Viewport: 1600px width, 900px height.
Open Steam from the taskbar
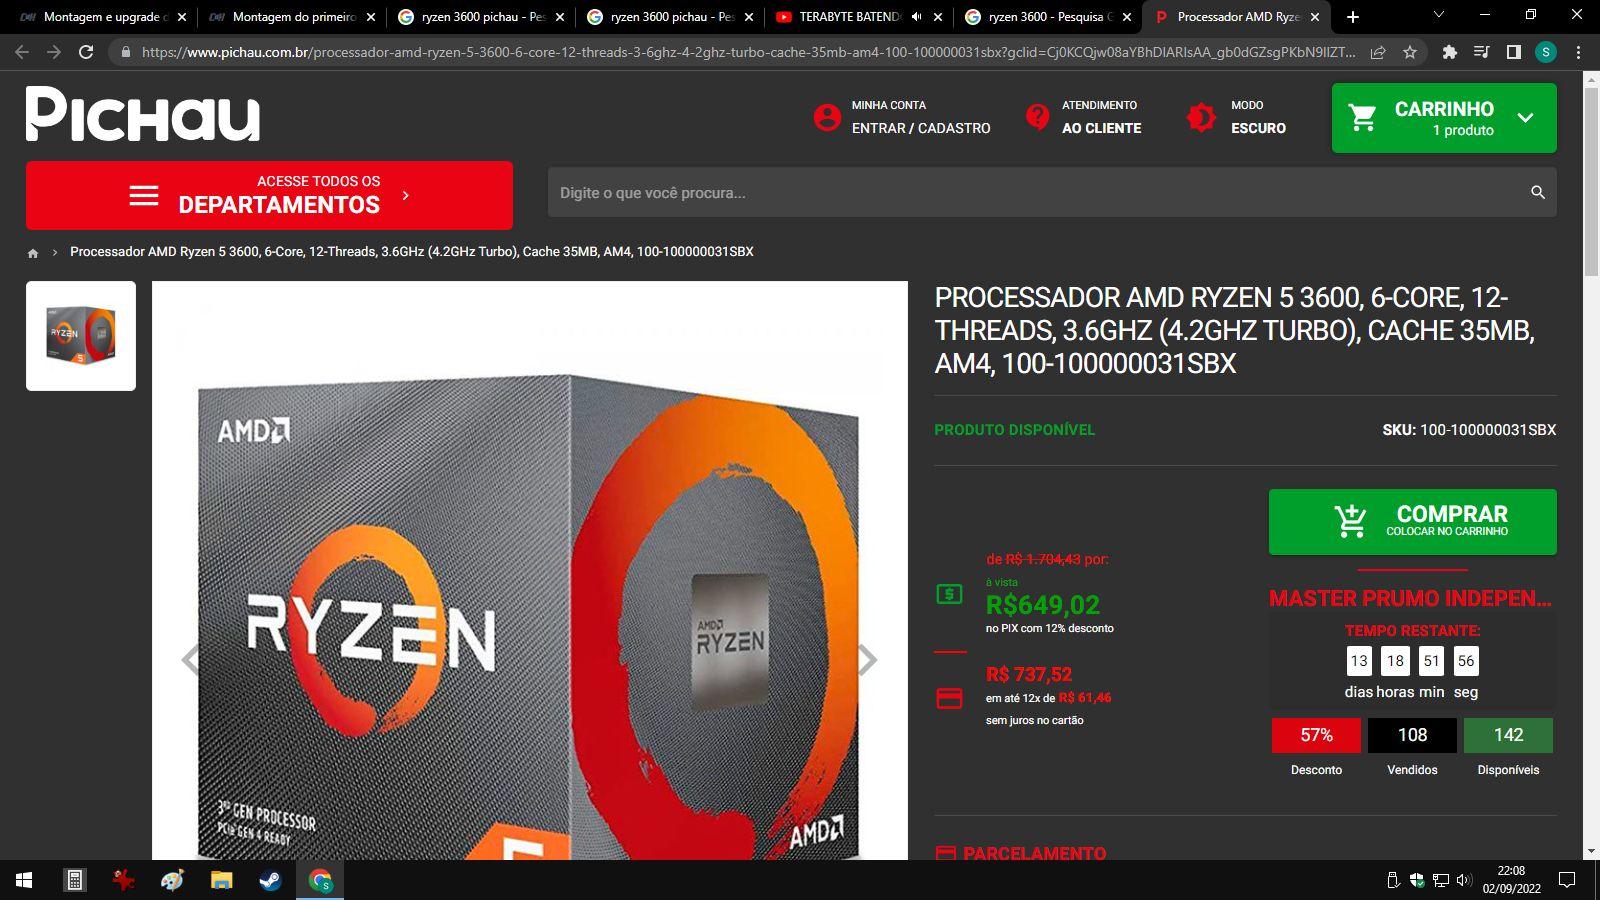[270, 880]
